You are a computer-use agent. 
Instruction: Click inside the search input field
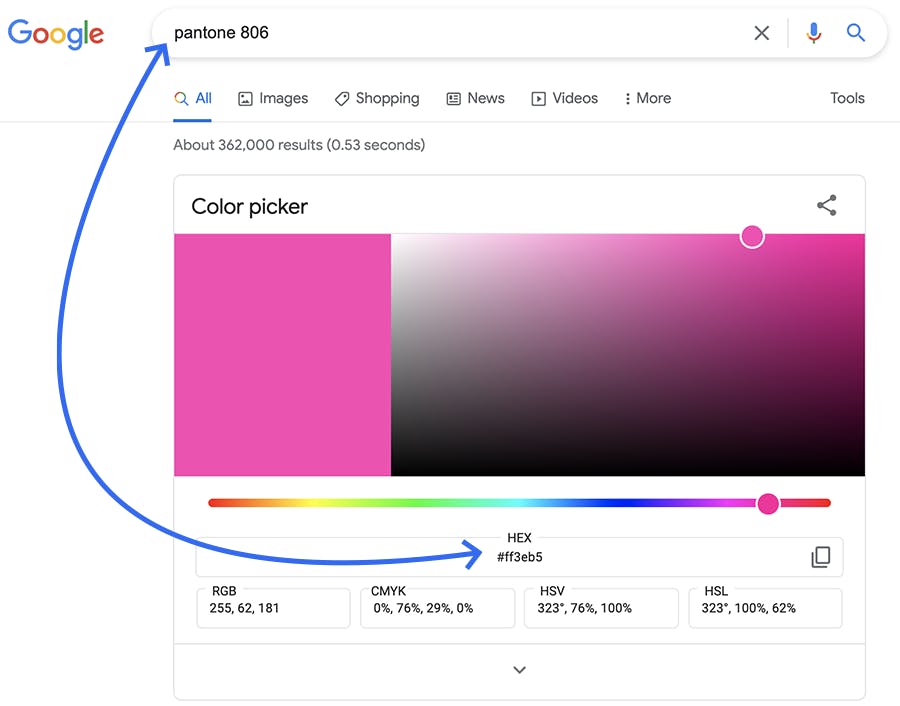[400, 33]
